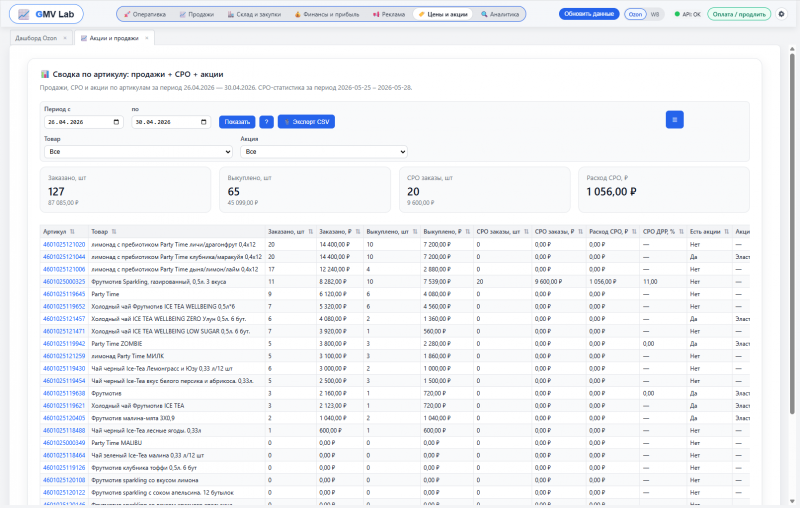Viewport: 800px width, 508px height.
Task: Open article link 4601025000325
Action: [x=64, y=282]
